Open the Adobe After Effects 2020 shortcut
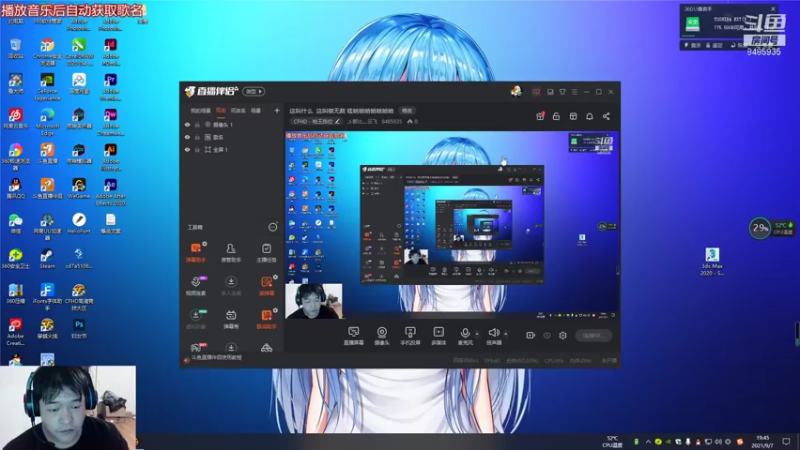 point(111,191)
